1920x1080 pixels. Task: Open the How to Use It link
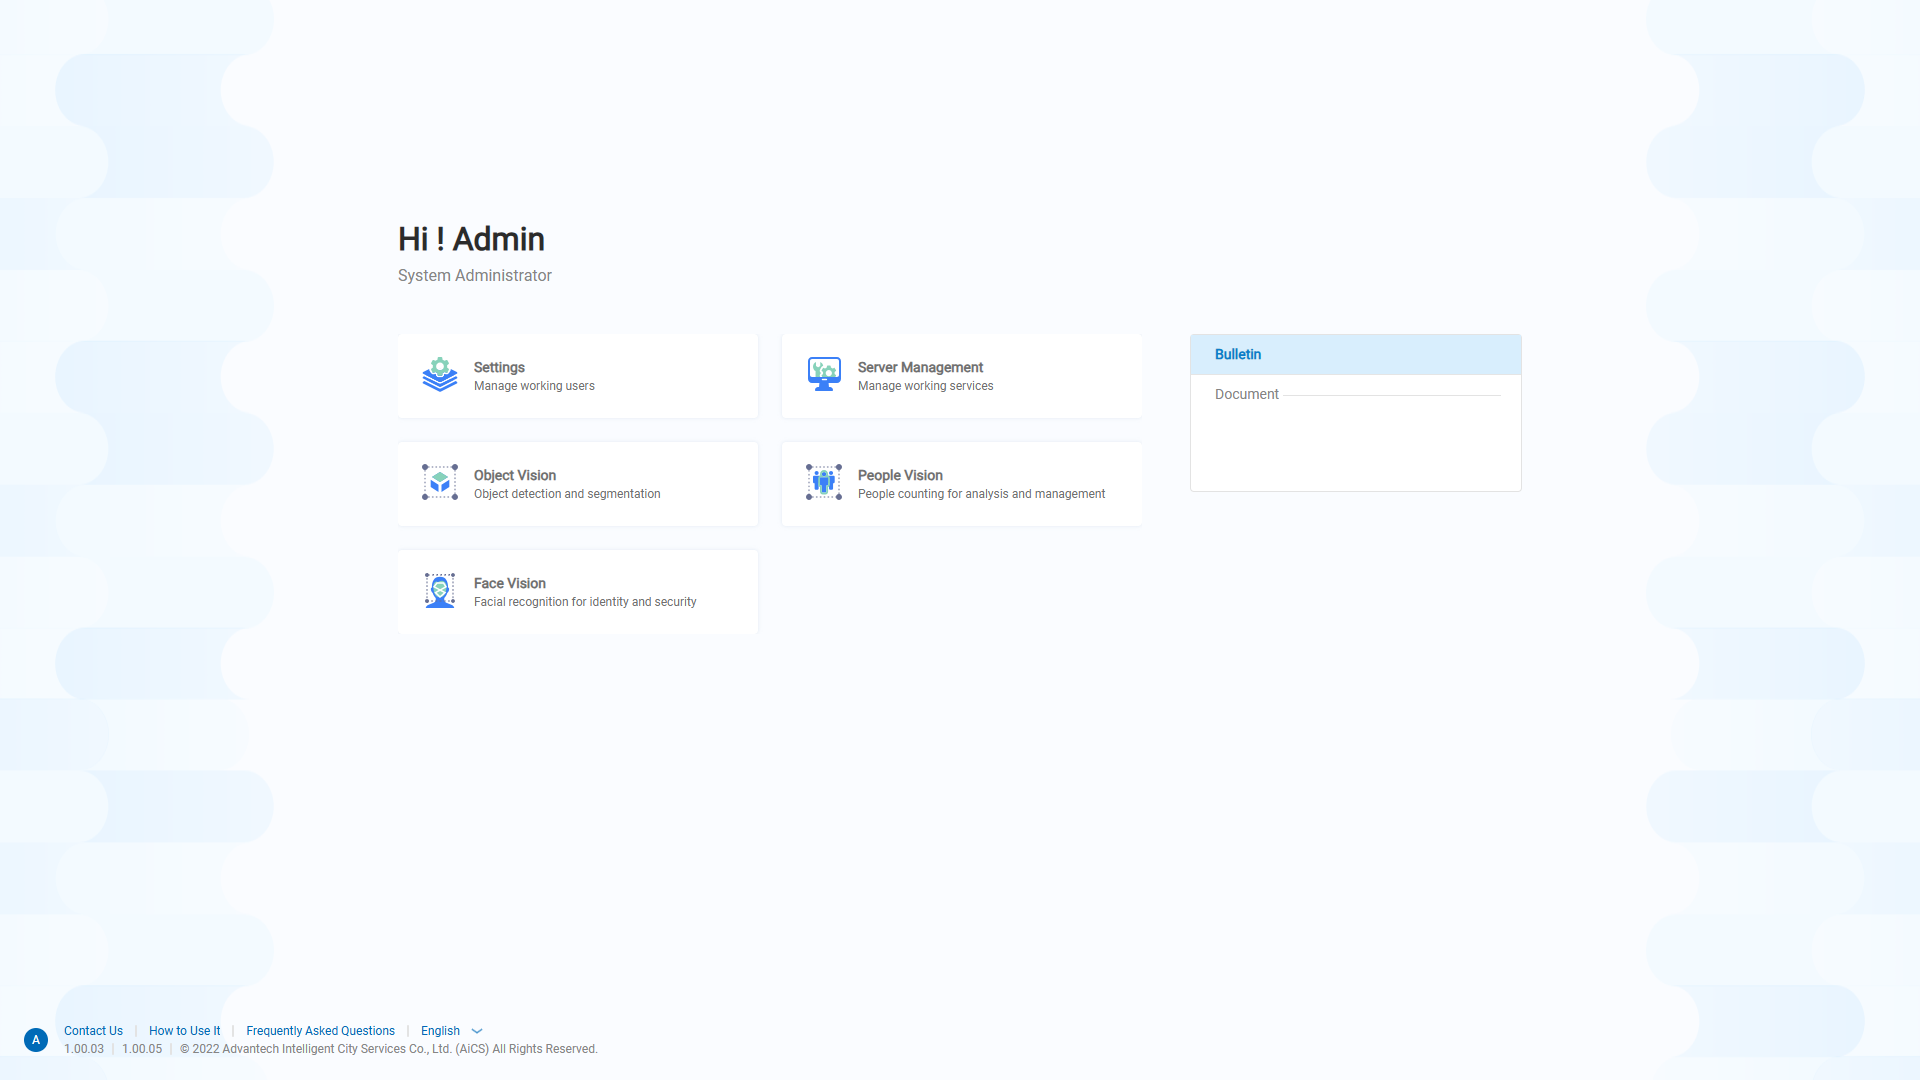tap(184, 1031)
